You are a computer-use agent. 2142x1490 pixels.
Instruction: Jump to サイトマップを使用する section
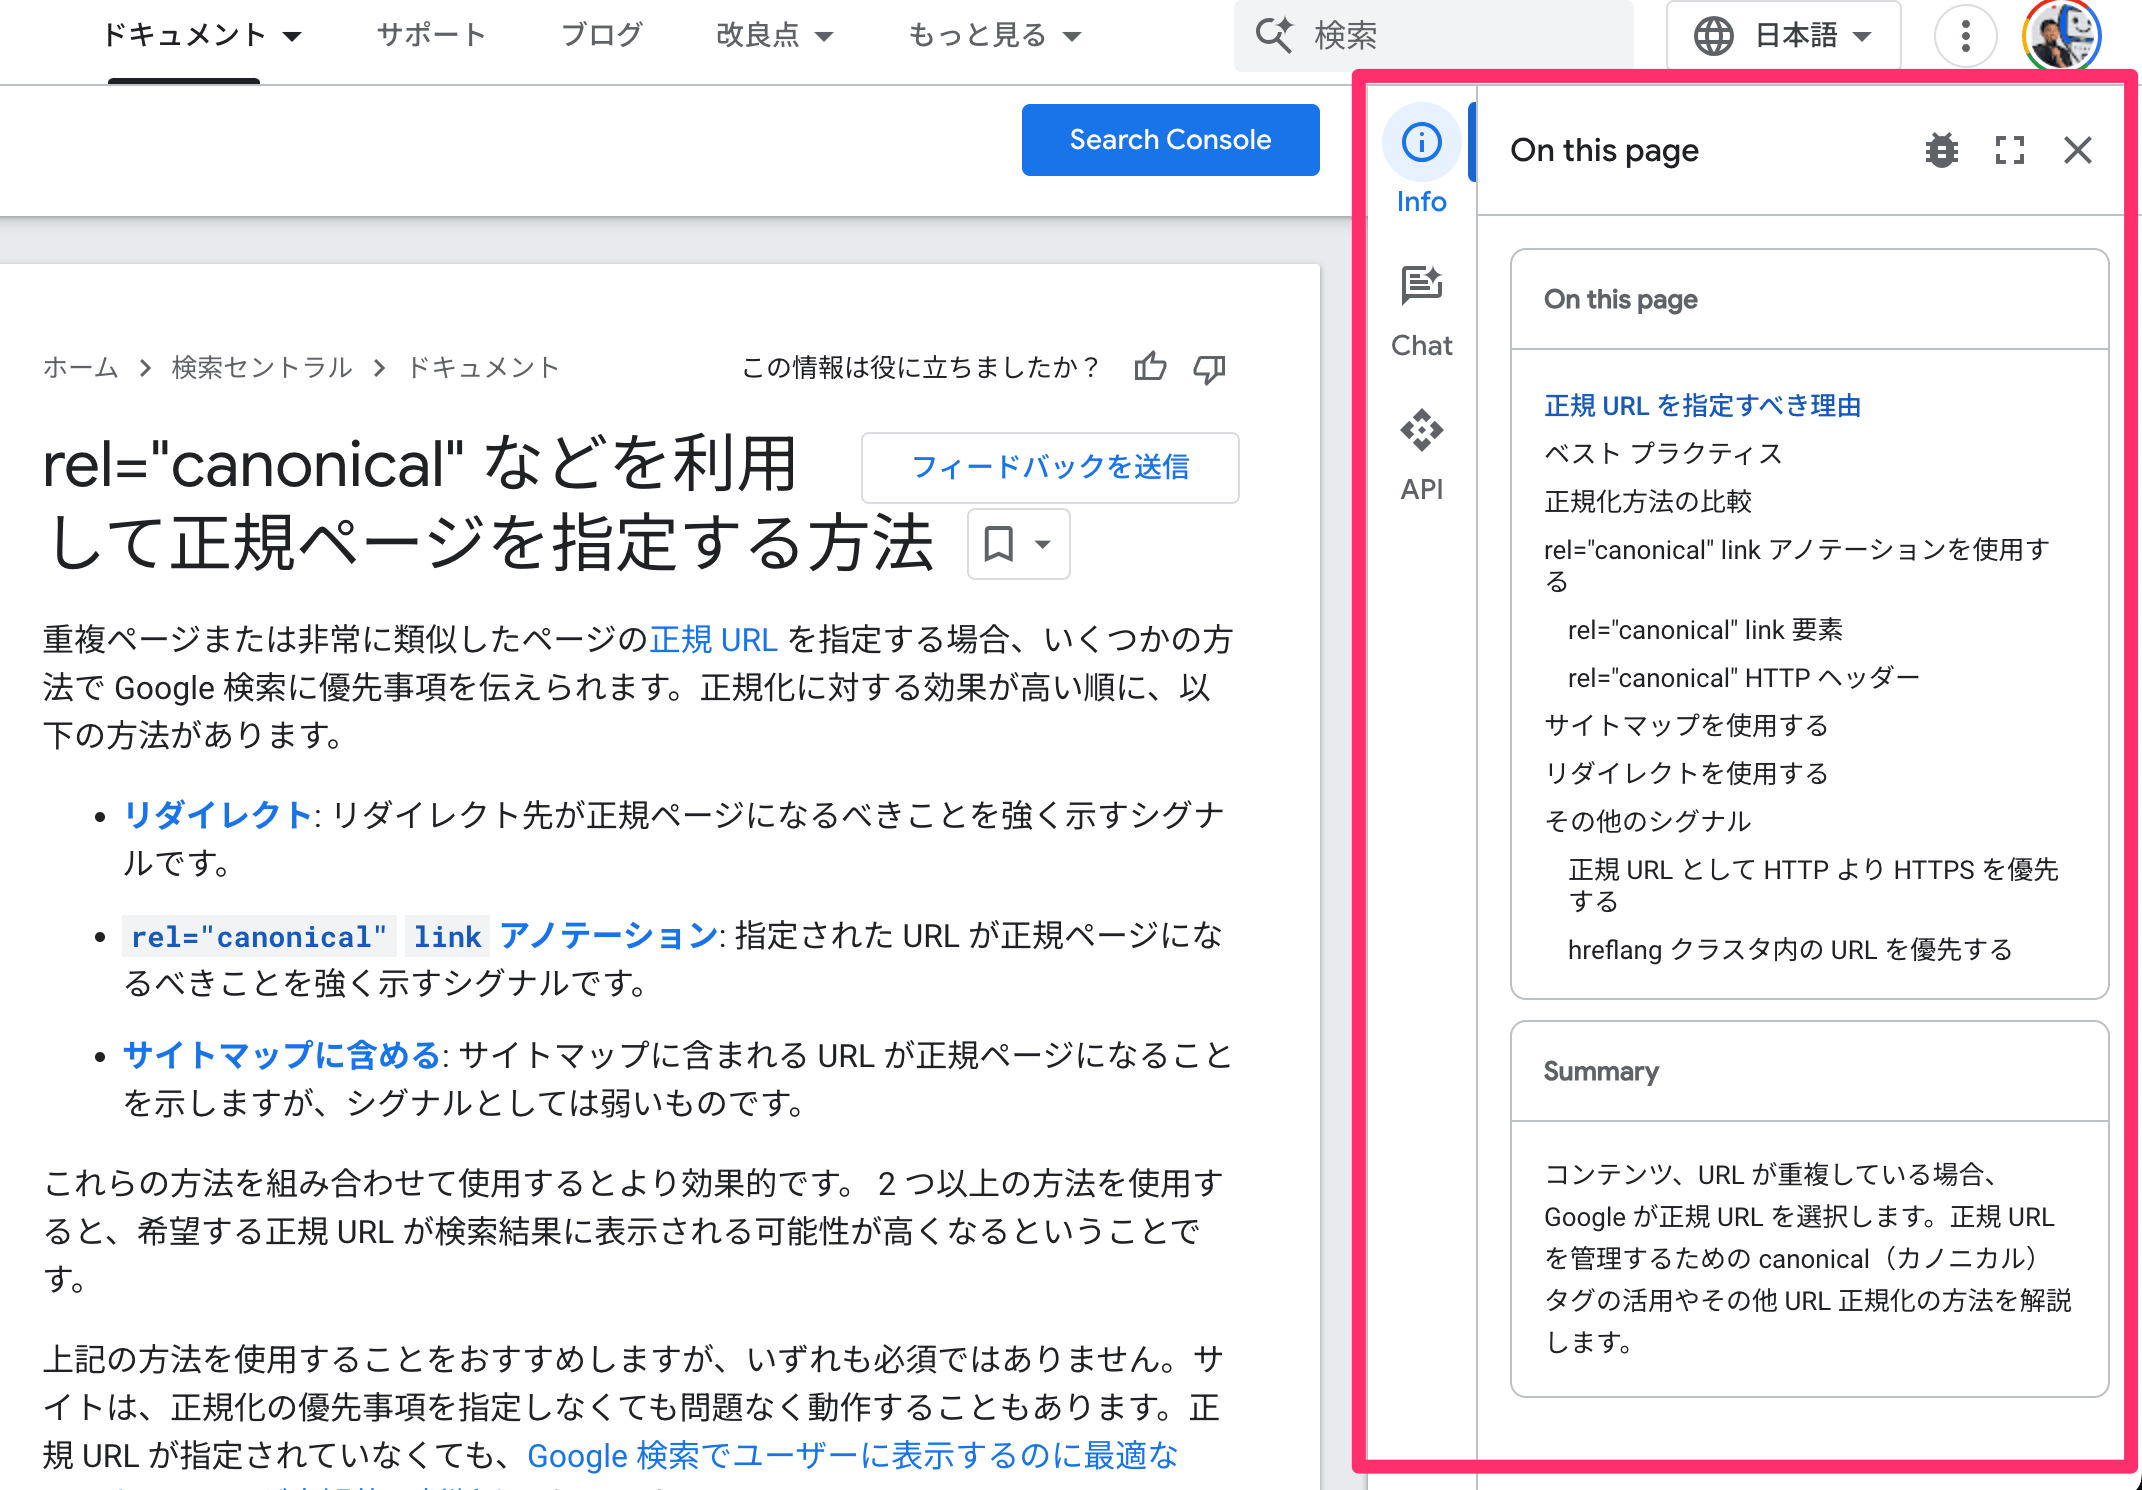coord(1686,726)
